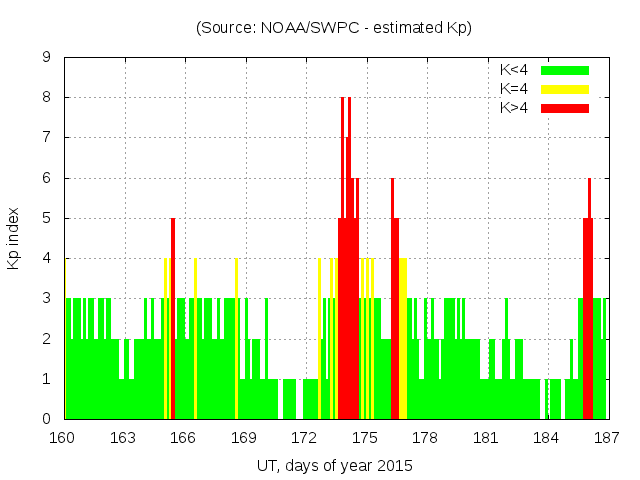Screen dimensions: 640x480
Task: Click the green K<4 legend swatch
Action: [x=565, y=70]
